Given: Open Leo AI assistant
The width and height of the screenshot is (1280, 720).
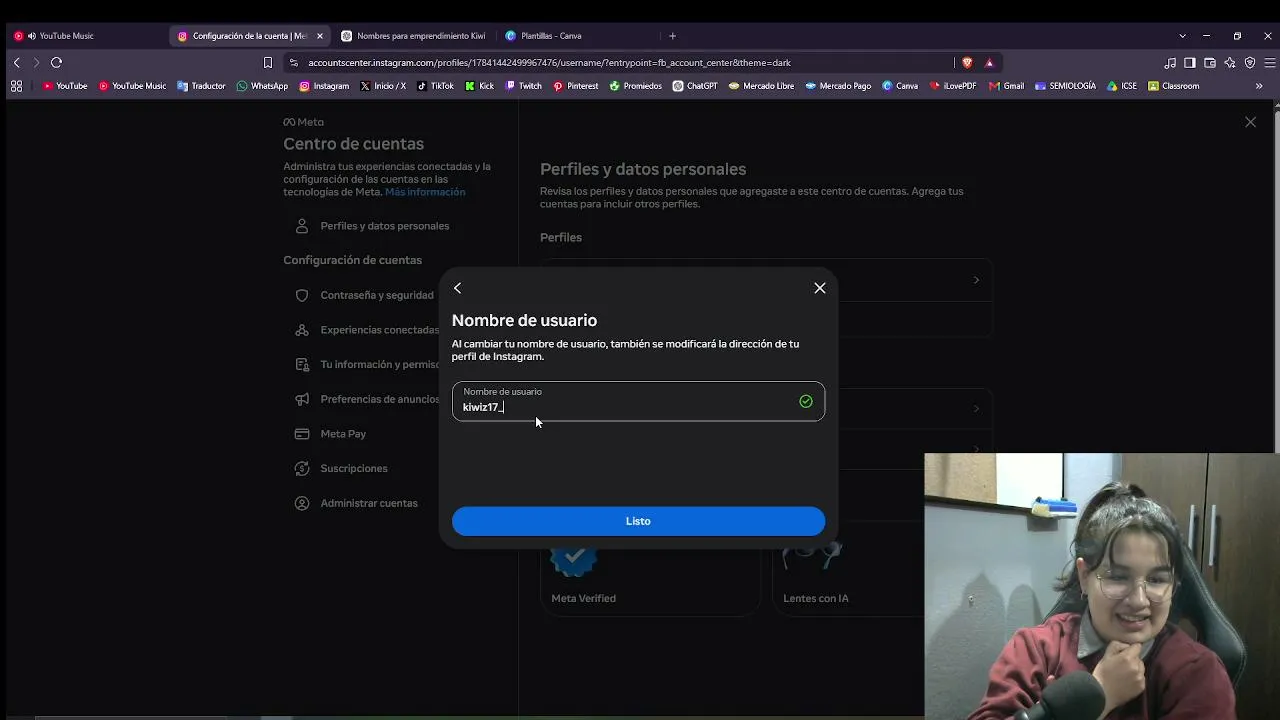Looking at the screenshot, I should (1230, 62).
